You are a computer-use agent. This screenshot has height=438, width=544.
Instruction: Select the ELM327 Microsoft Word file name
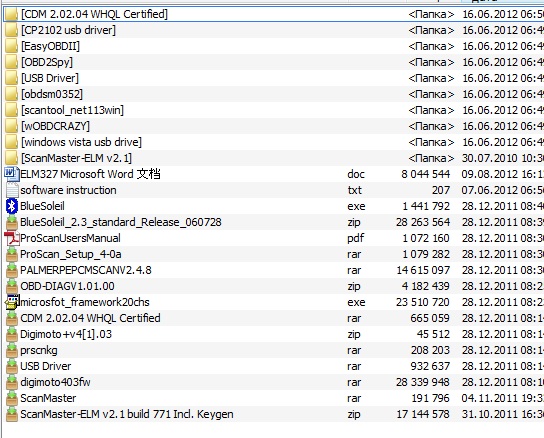tap(90, 174)
